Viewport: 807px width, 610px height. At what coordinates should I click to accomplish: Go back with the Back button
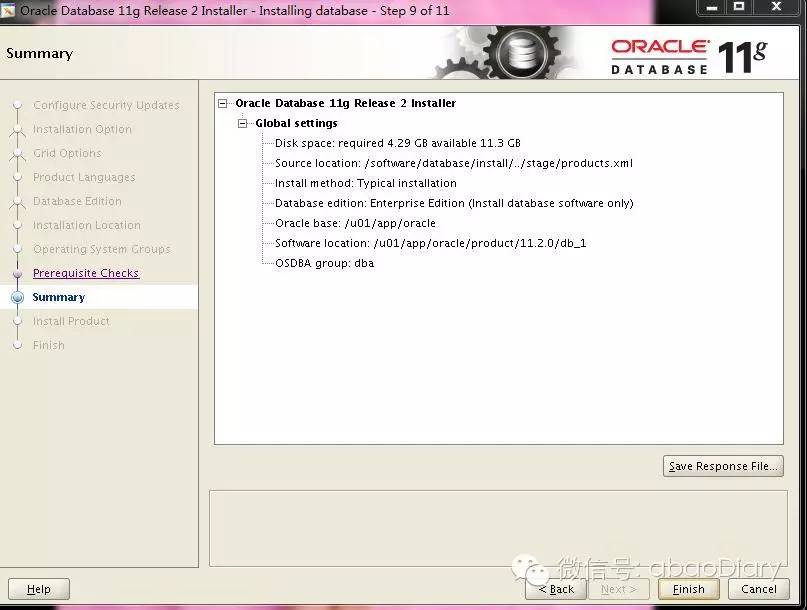556,589
